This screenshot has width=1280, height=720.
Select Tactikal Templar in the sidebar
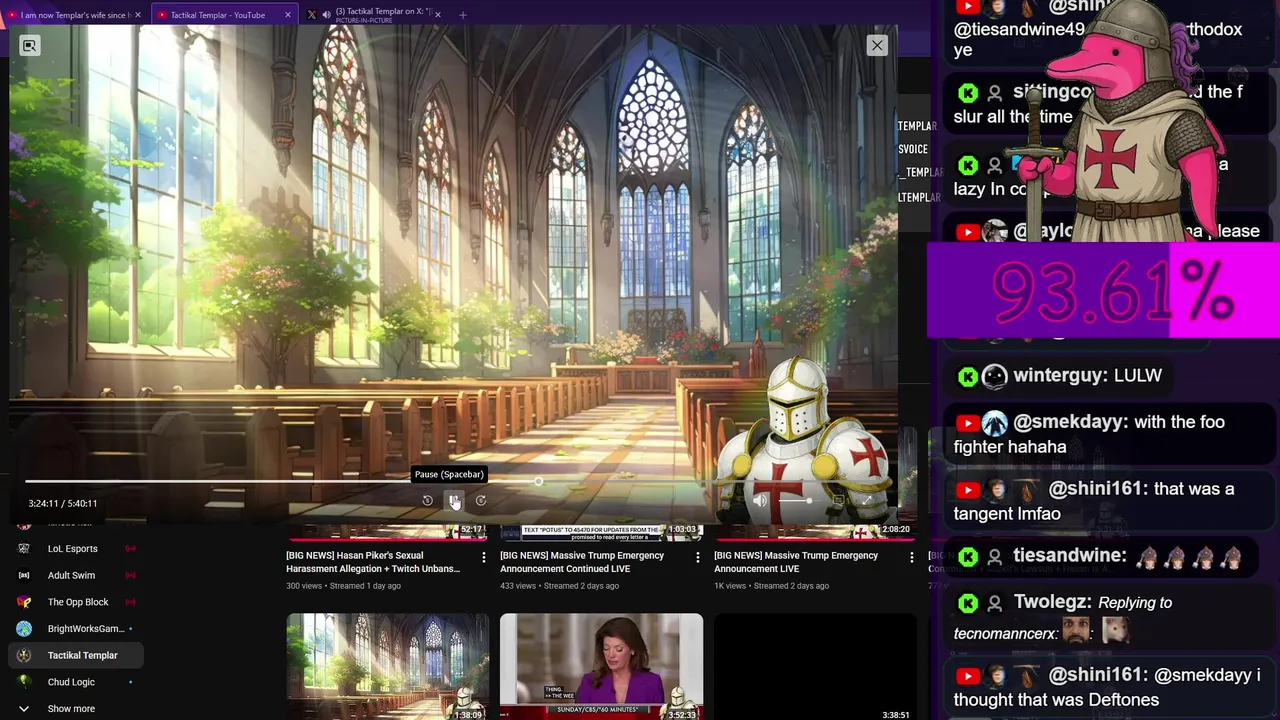pyautogui.click(x=76, y=656)
